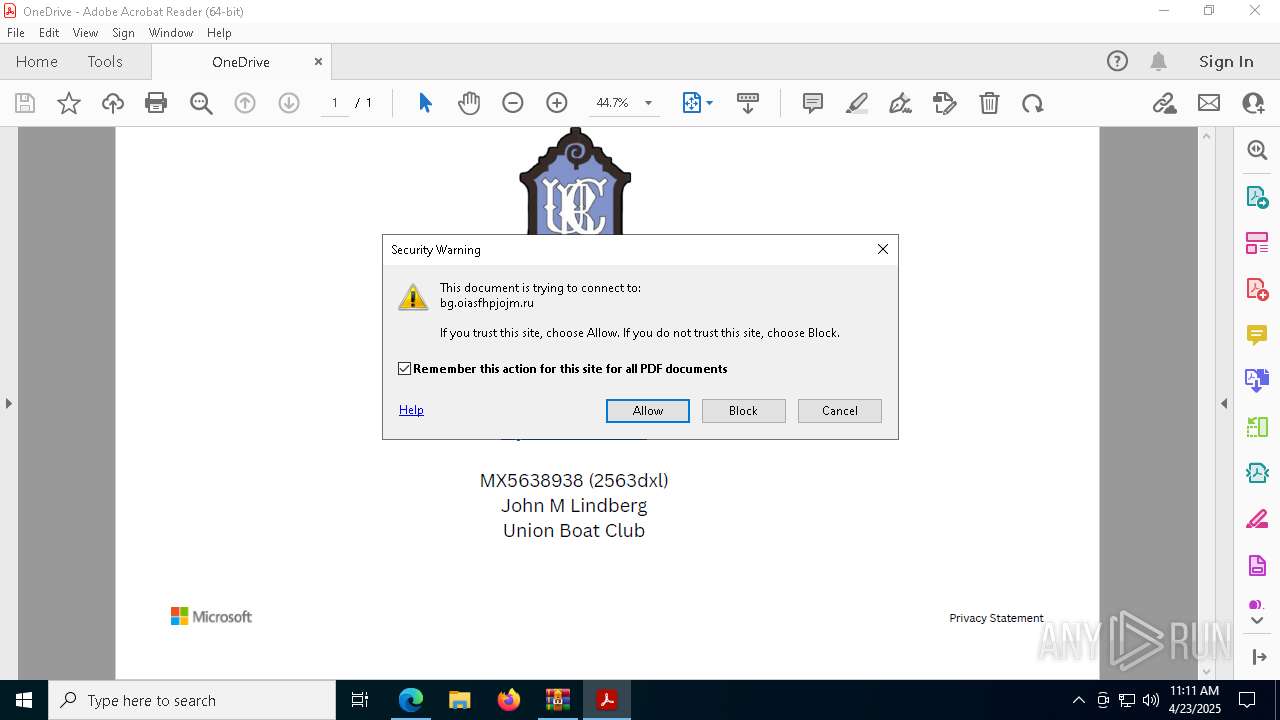Click the taskbar search box
Image resolution: width=1280 pixels, height=720 pixels.
pos(192,700)
